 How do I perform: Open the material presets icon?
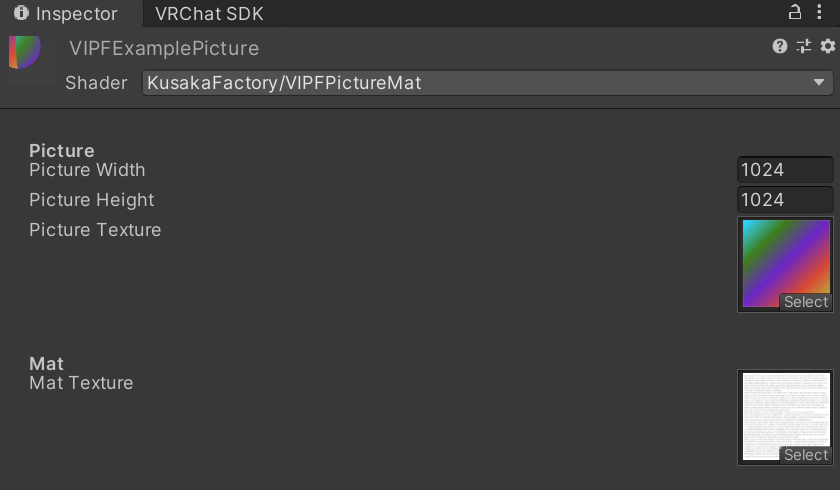coord(804,46)
